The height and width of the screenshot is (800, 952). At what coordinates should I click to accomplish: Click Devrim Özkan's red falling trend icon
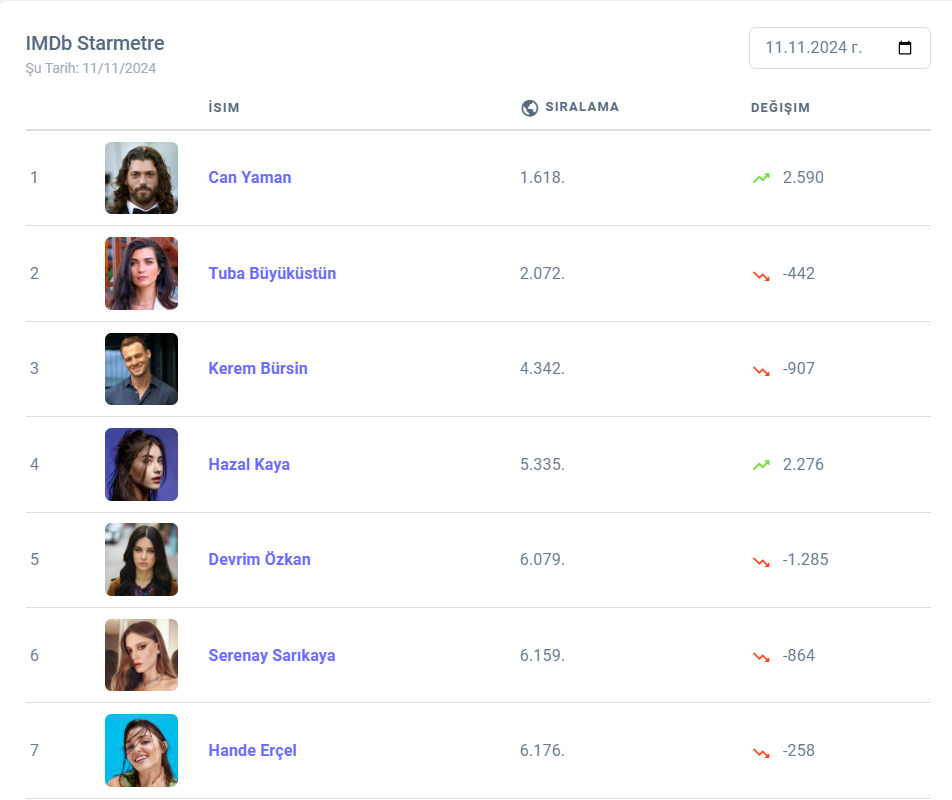pyautogui.click(x=762, y=560)
